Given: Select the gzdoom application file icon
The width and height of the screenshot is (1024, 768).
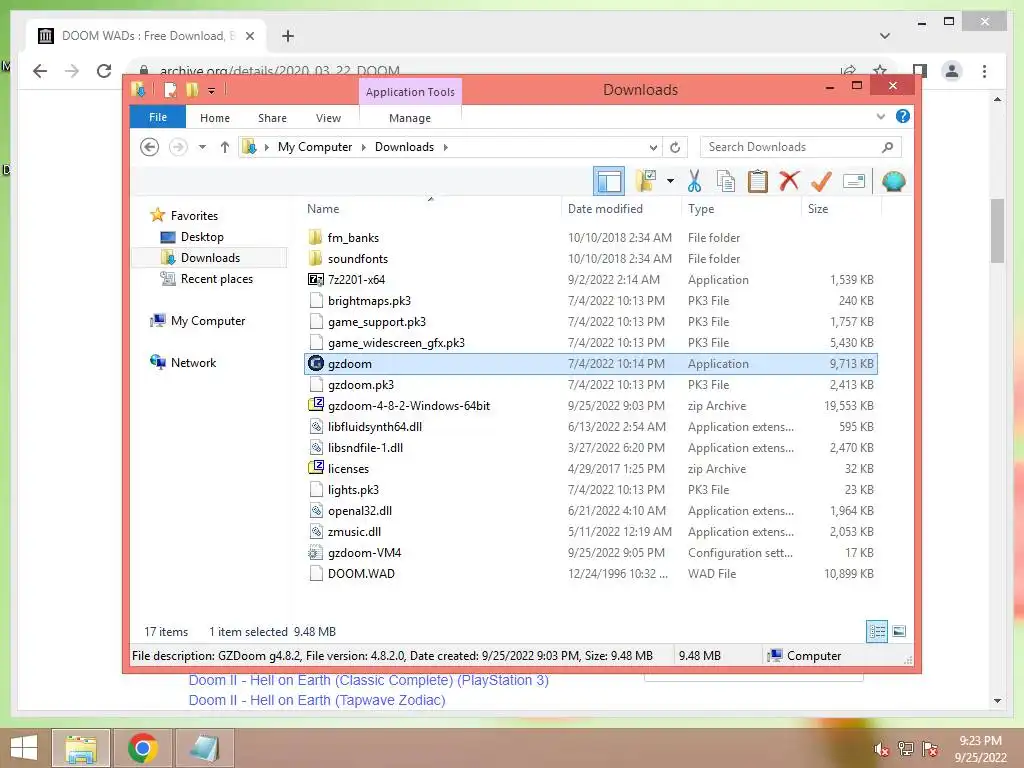Looking at the screenshot, I should [316, 363].
